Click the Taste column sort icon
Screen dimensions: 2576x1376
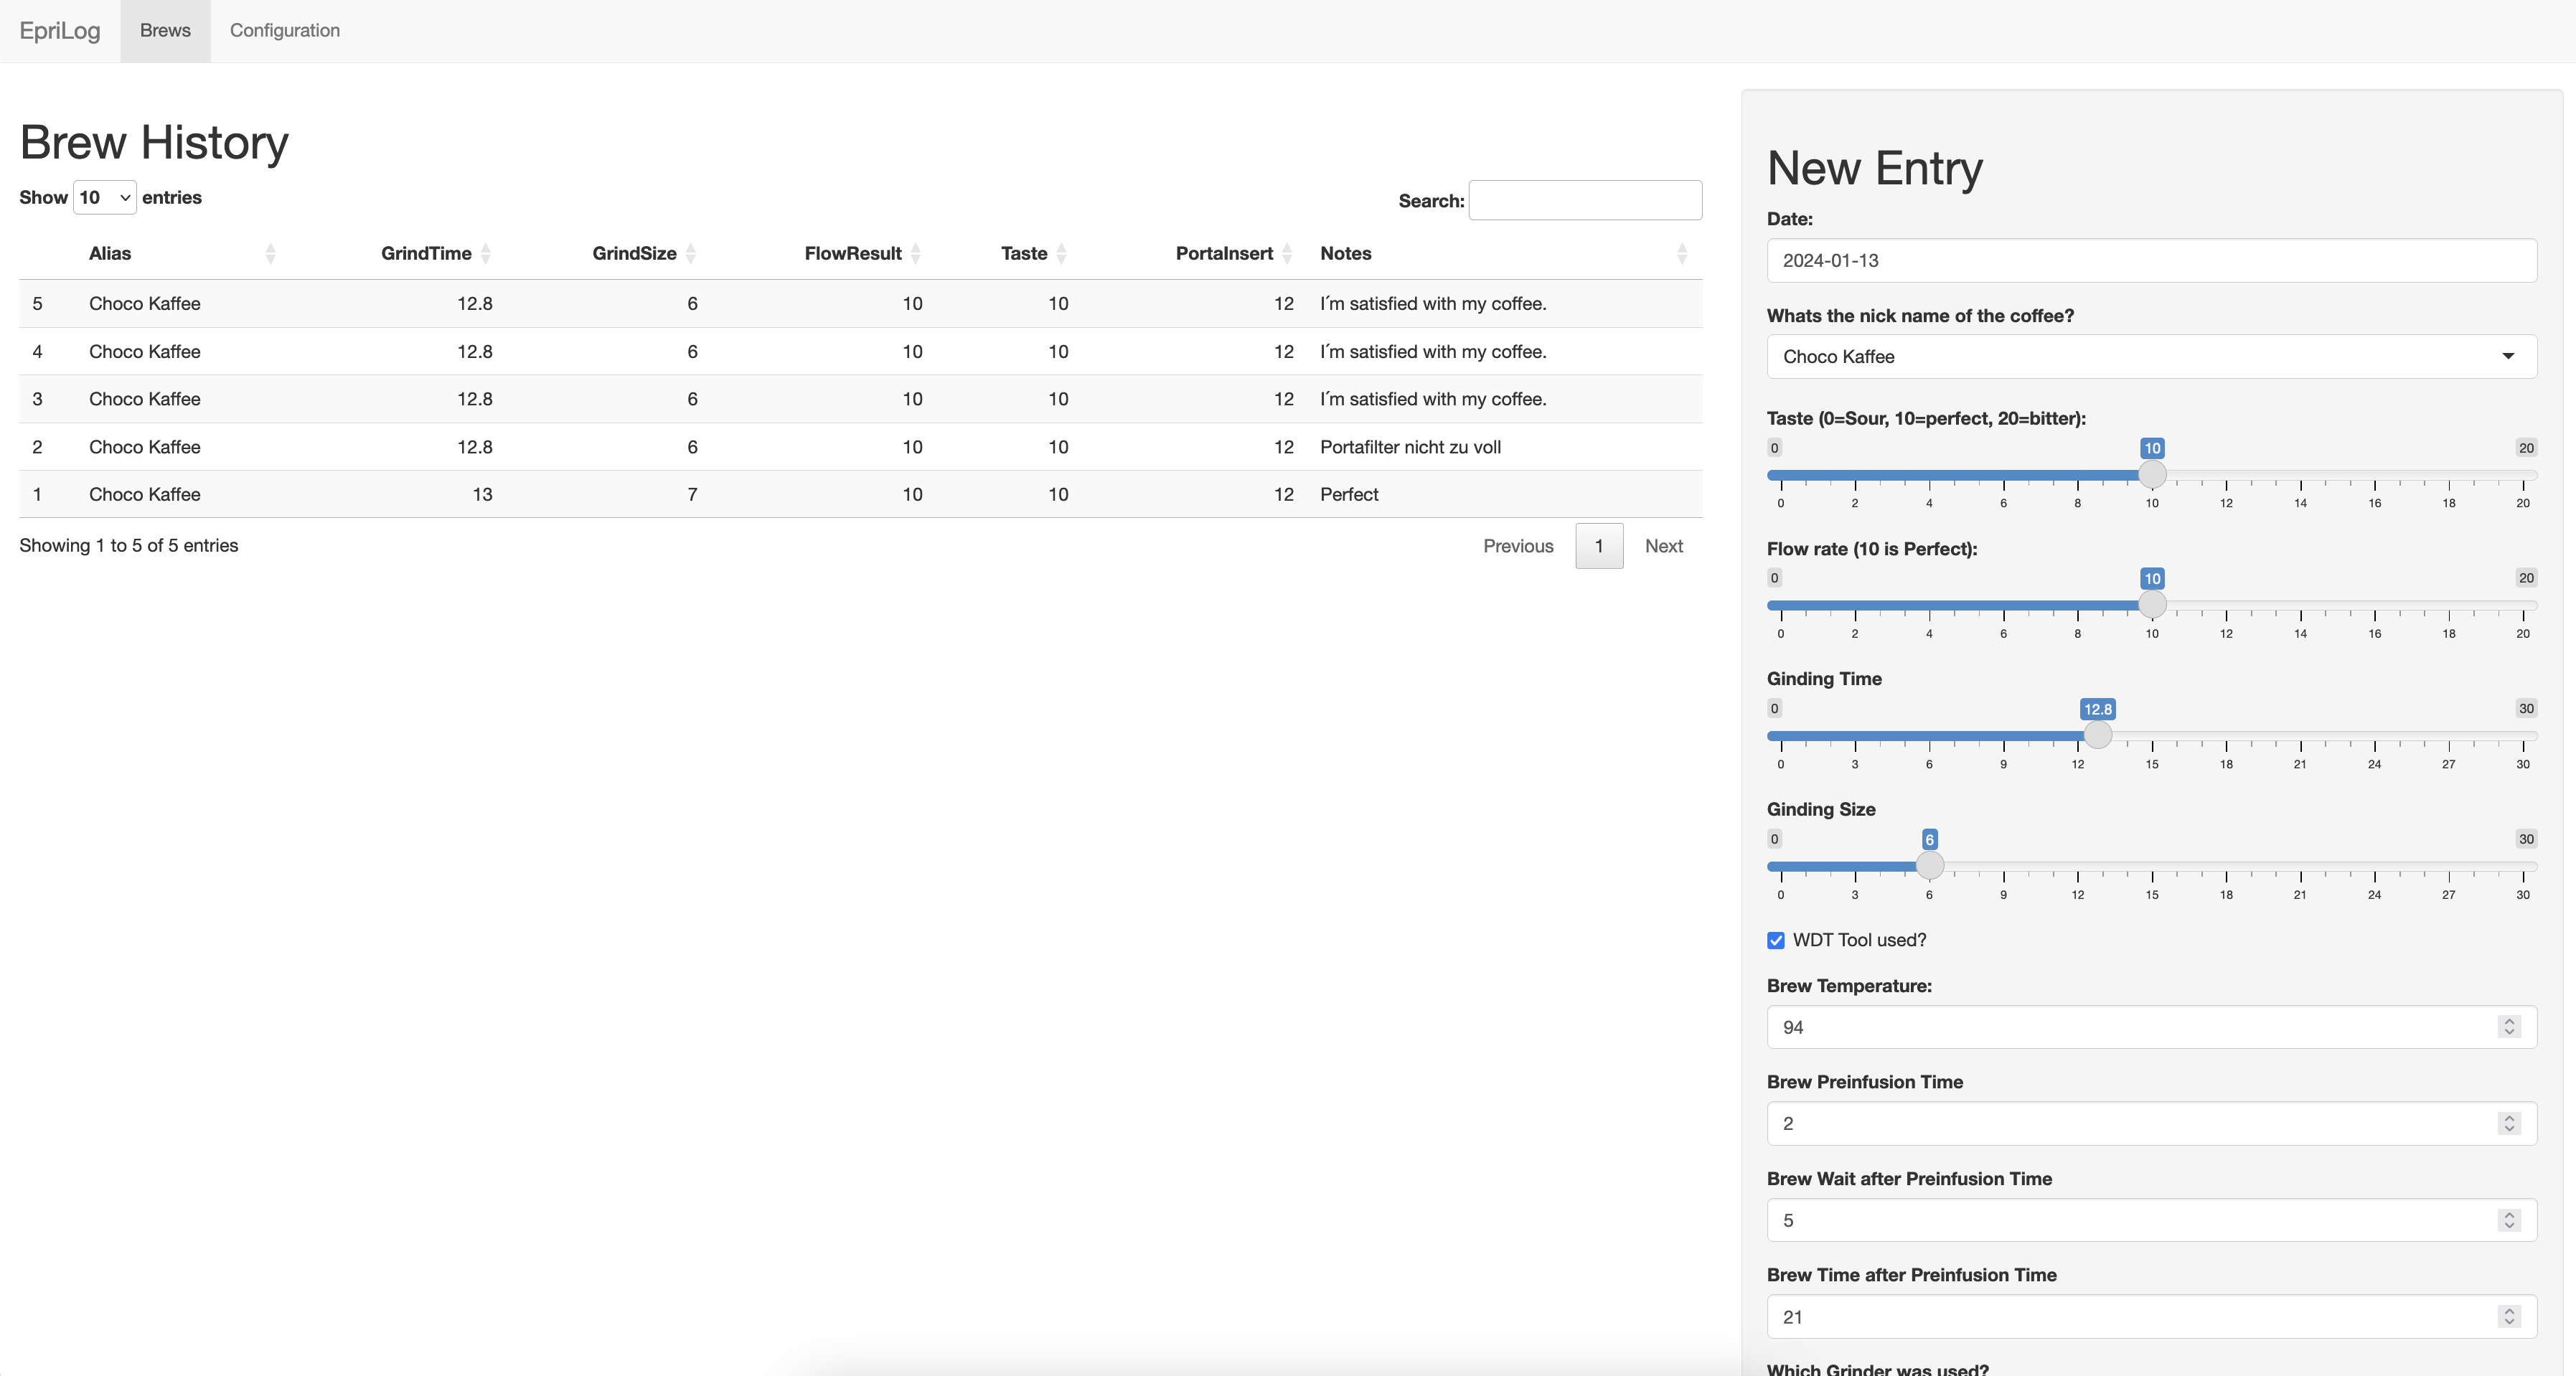coord(1060,254)
